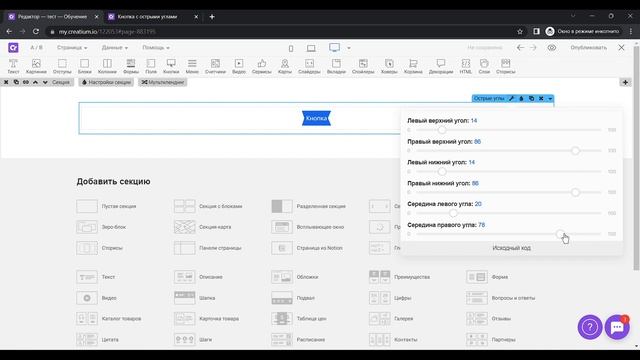This screenshot has height=360, width=640.
Task: Add the Таблица цен section template
Action: click(x=299, y=318)
